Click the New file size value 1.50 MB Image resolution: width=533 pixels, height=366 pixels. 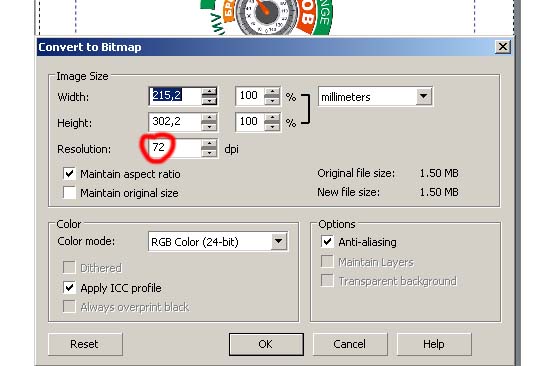tap(439, 192)
